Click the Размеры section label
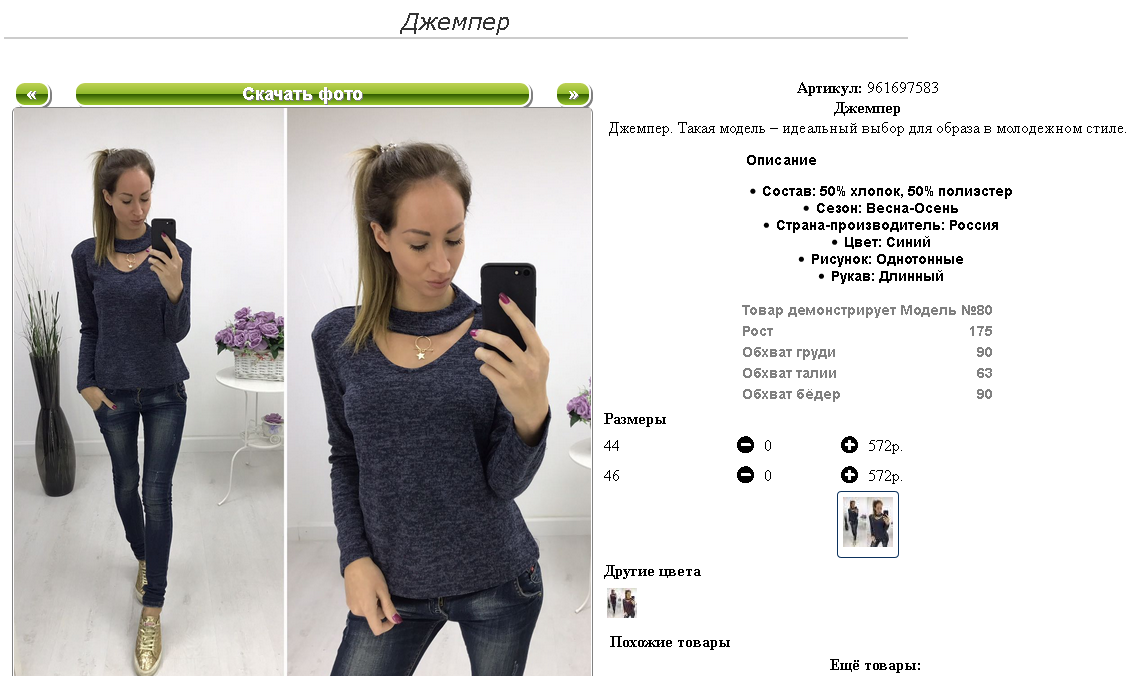 [634, 419]
